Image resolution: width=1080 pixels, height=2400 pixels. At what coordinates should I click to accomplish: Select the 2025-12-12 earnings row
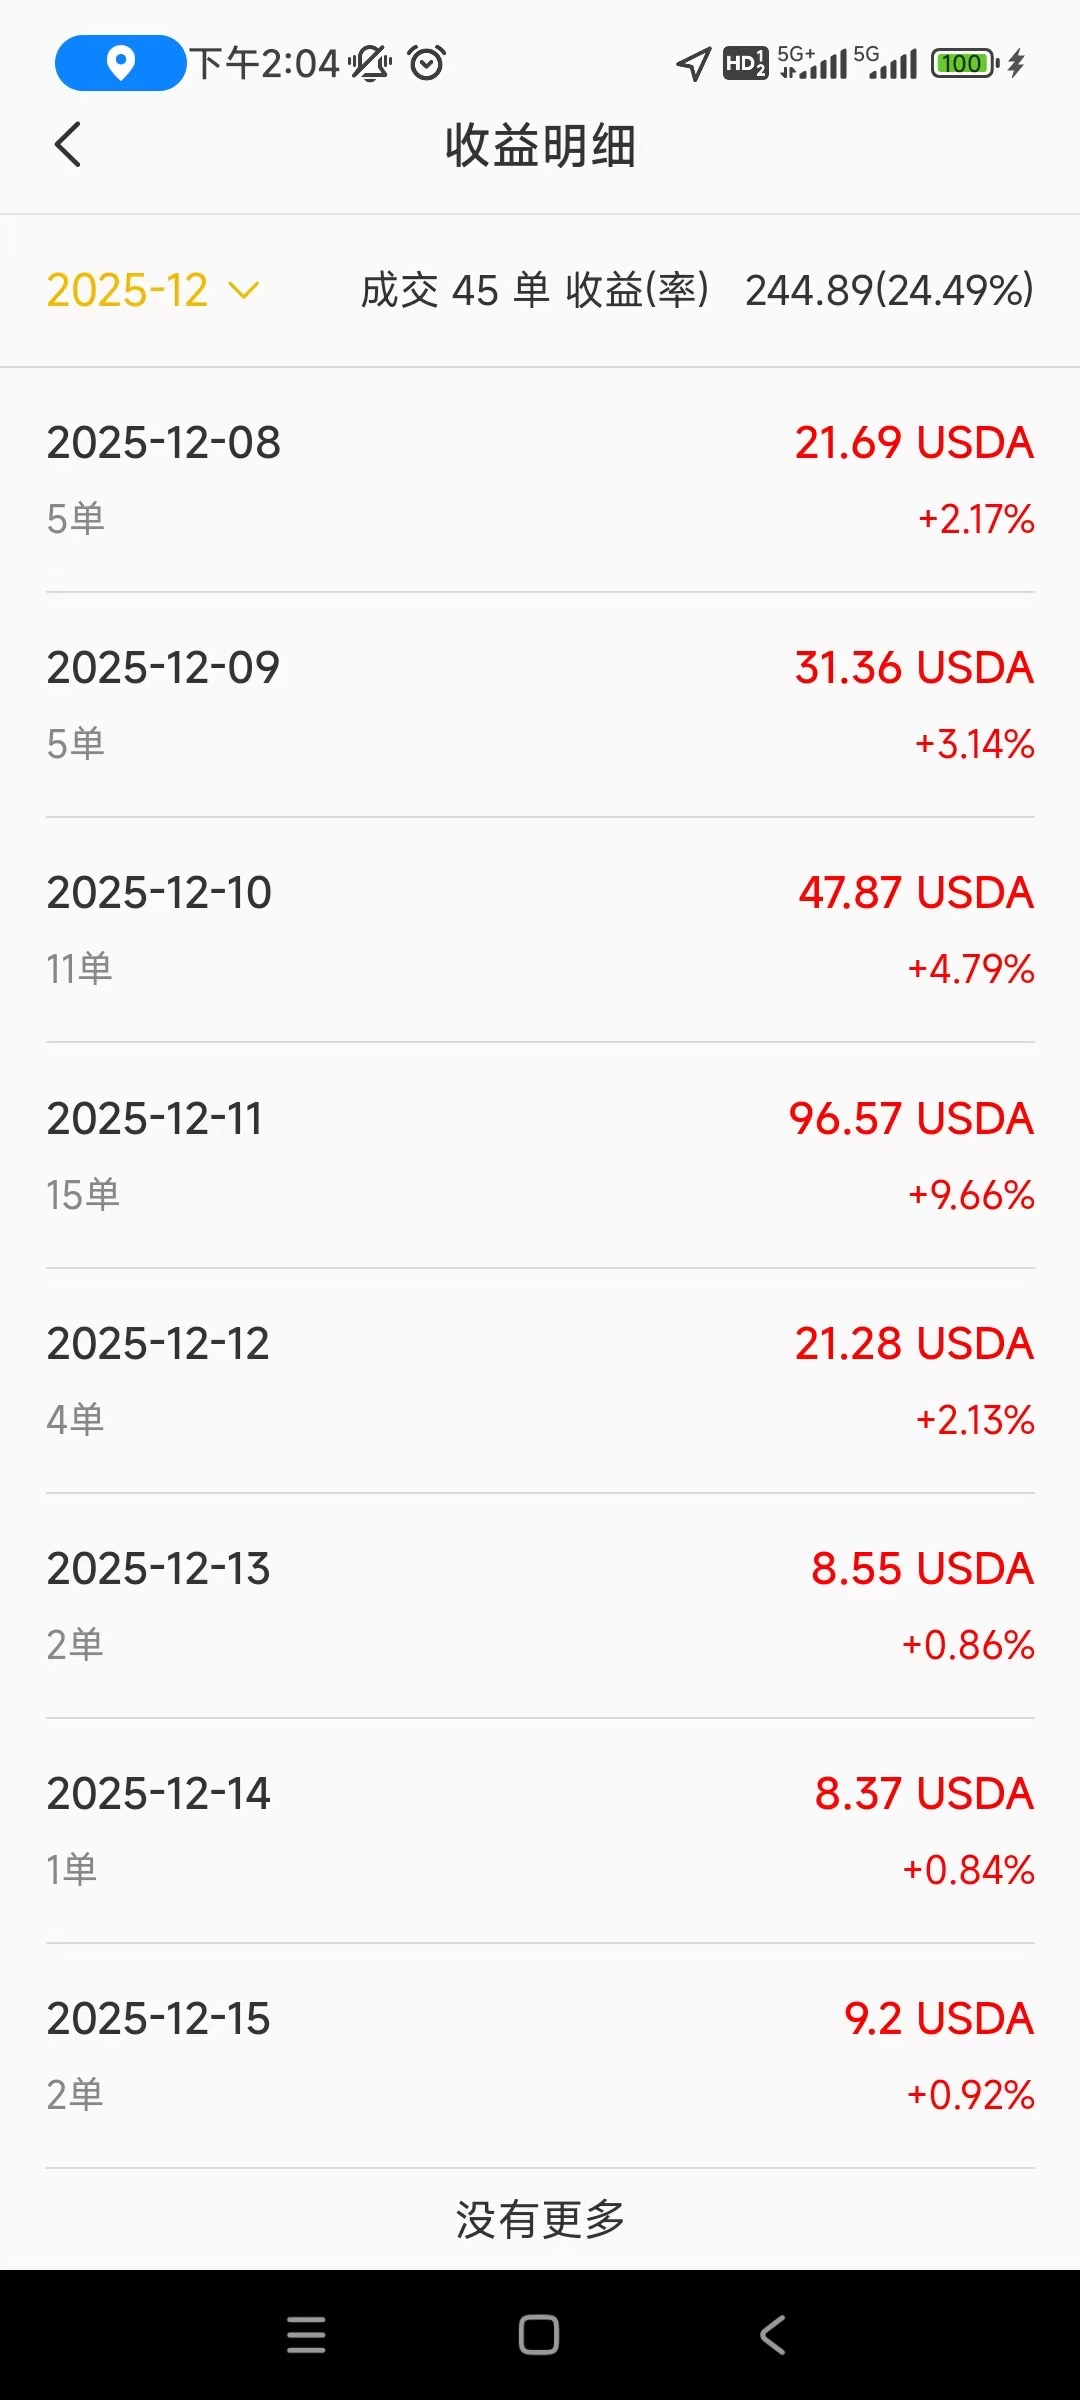click(x=540, y=1380)
